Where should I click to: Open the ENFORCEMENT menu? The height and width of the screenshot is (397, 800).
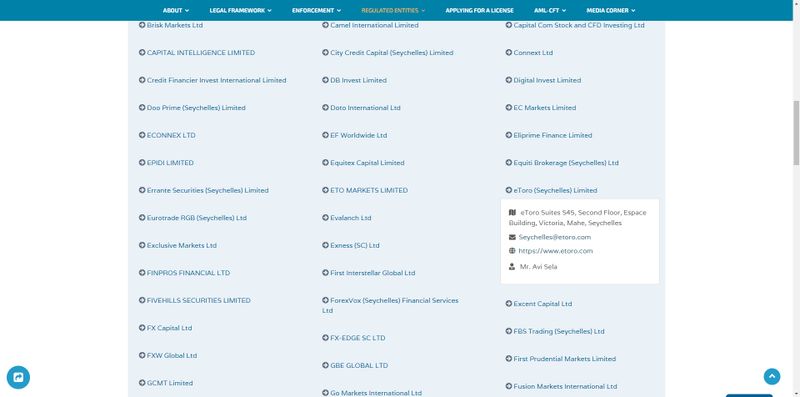pos(316,10)
